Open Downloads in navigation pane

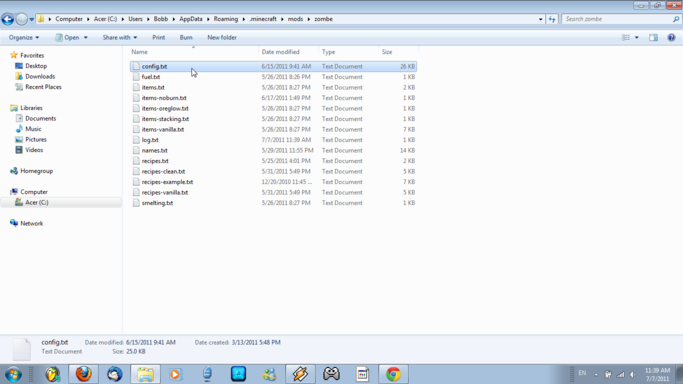pyautogui.click(x=35, y=76)
